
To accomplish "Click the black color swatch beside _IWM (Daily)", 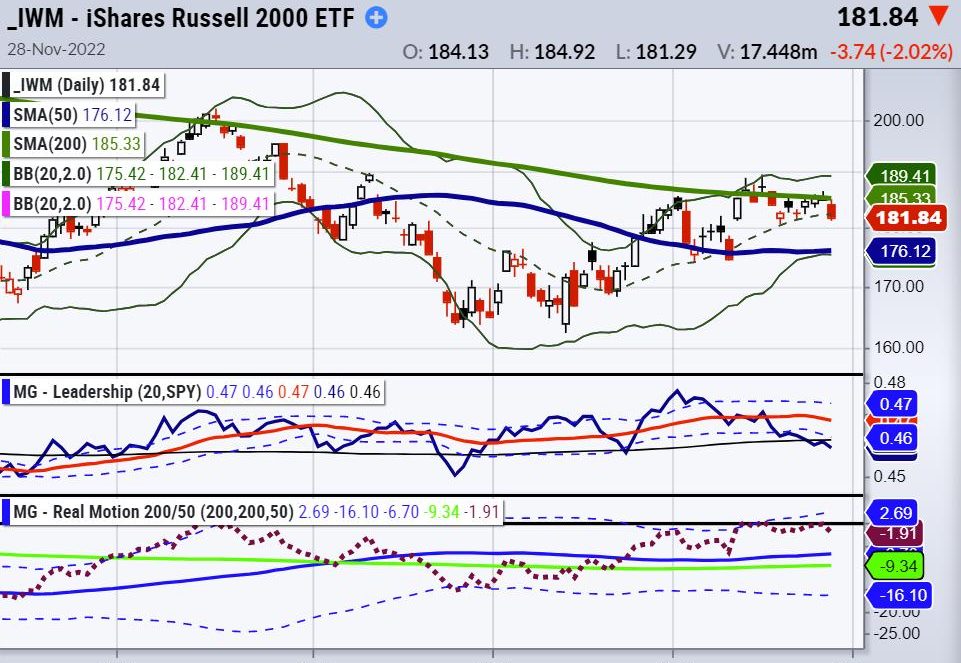I will (6, 85).
